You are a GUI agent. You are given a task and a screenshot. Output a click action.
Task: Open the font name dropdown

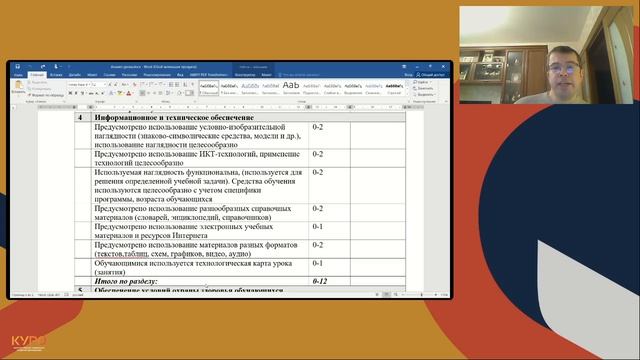click(x=89, y=84)
